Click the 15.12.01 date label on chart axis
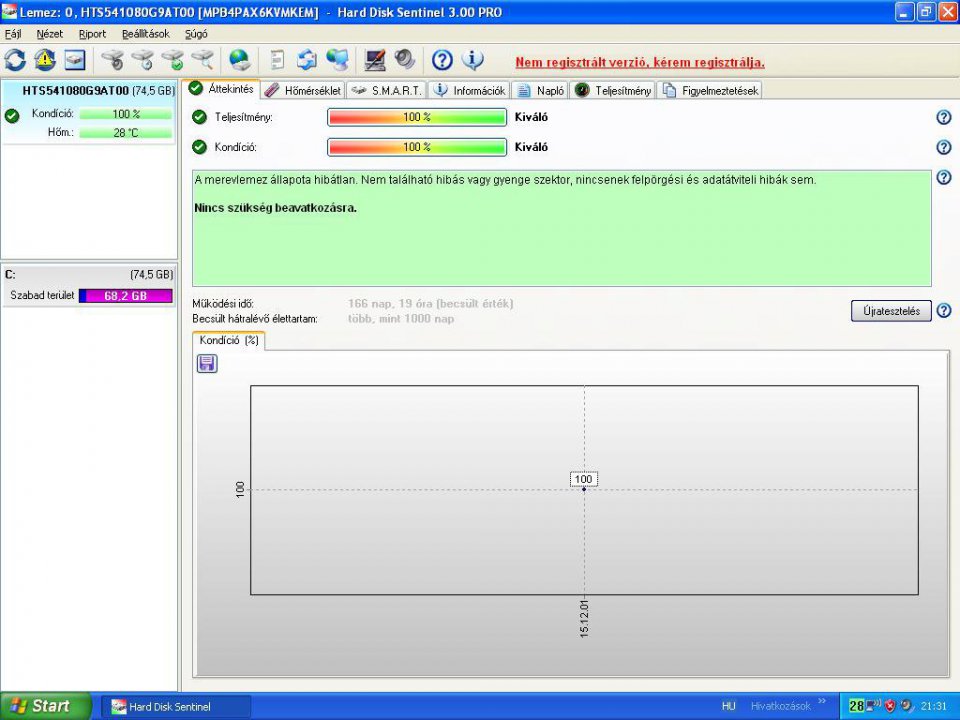Image resolution: width=960 pixels, height=720 pixels. 584,619
